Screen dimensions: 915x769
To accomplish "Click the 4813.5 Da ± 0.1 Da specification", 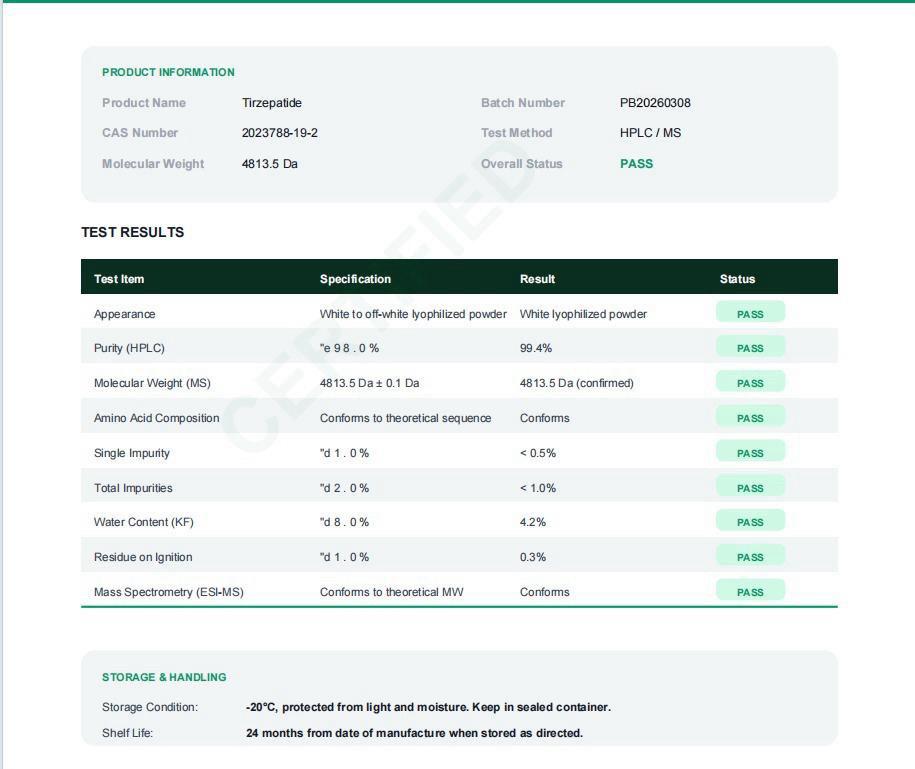I will pyautogui.click(x=369, y=383).
